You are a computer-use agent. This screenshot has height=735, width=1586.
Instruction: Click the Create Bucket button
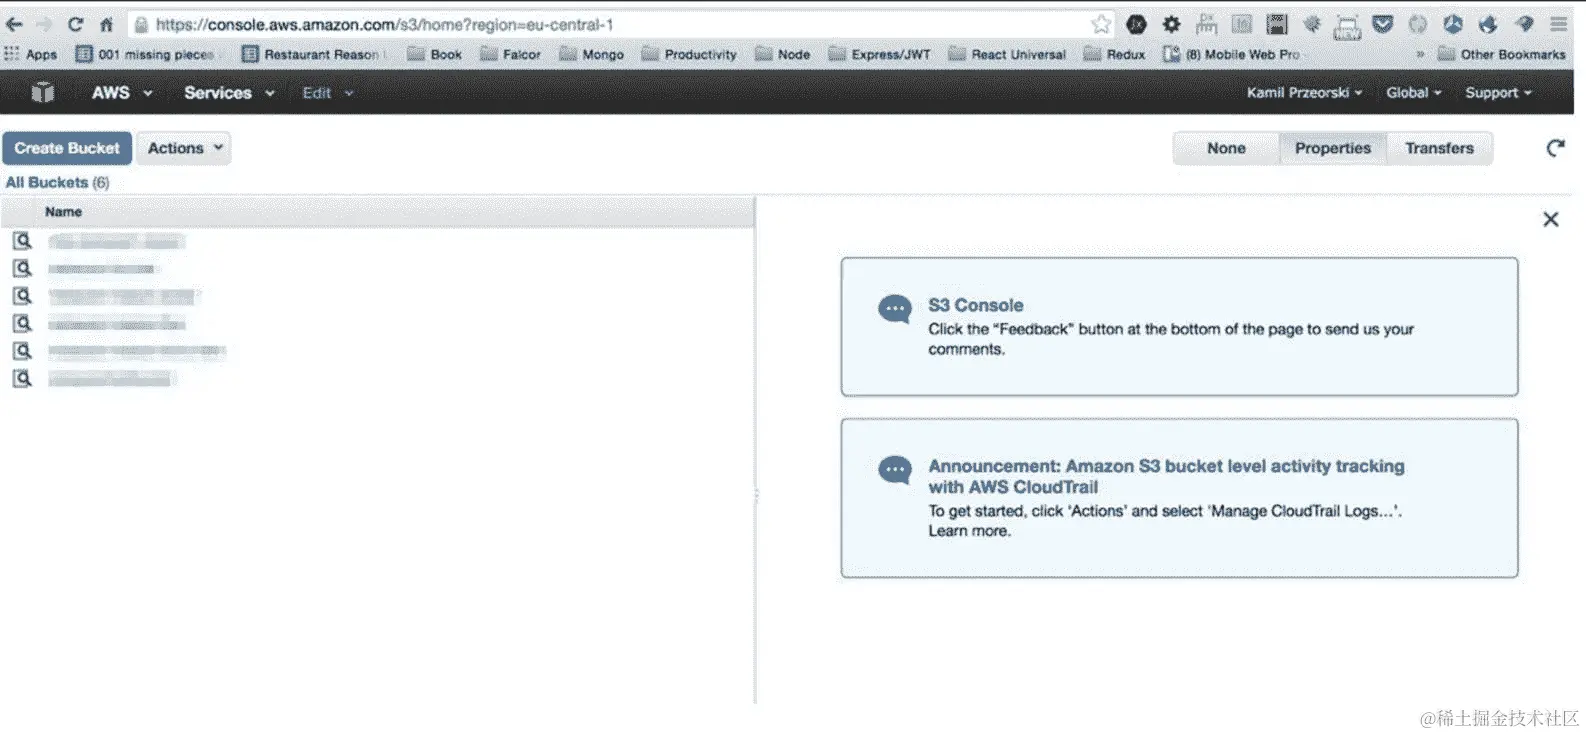(x=67, y=148)
